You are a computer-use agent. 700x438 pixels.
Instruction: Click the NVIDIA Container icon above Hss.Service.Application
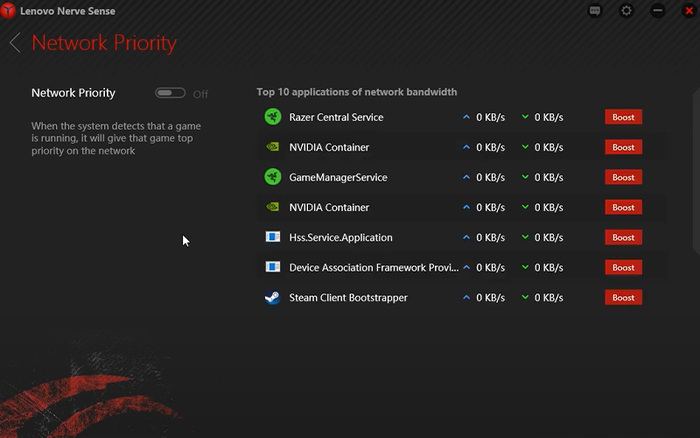point(273,207)
